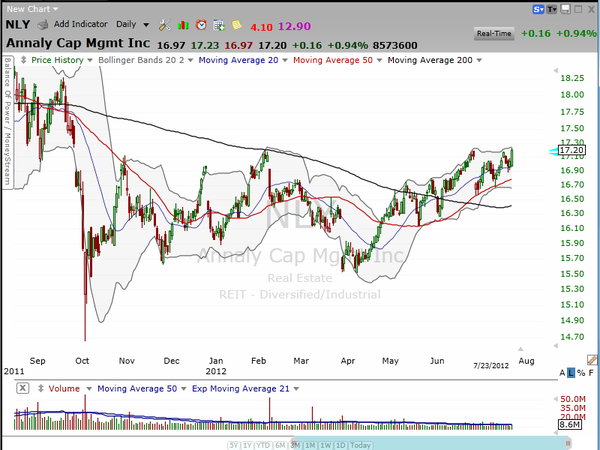Click the add-to-watchlist grid icon
The image size is (600, 450).
point(219,25)
